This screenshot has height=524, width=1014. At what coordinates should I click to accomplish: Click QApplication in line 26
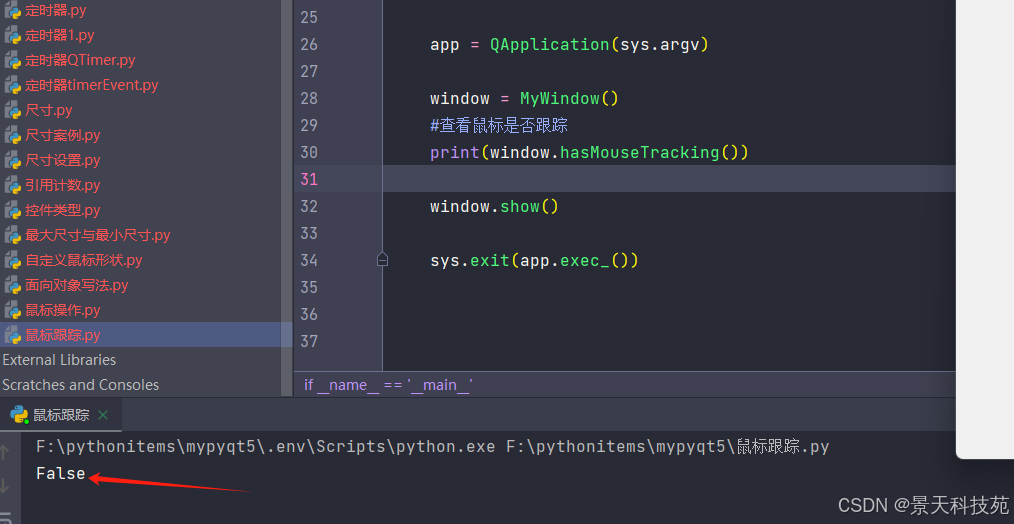[x=550, y=45]
